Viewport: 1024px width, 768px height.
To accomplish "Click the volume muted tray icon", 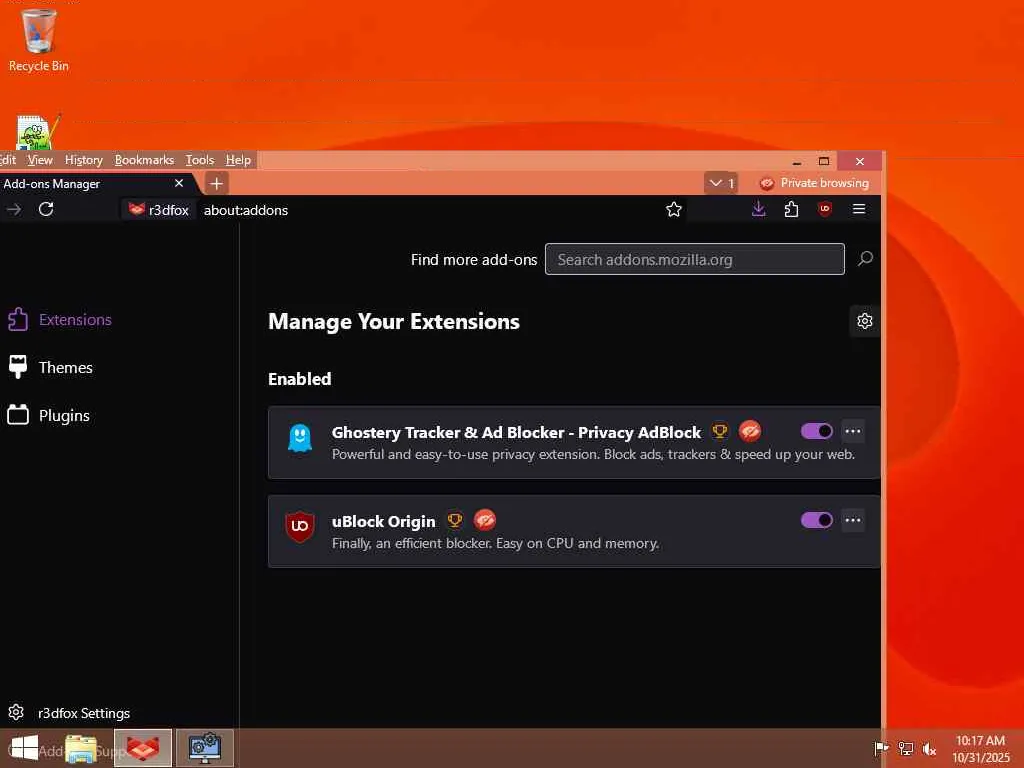I will click(x=929, y=748).
